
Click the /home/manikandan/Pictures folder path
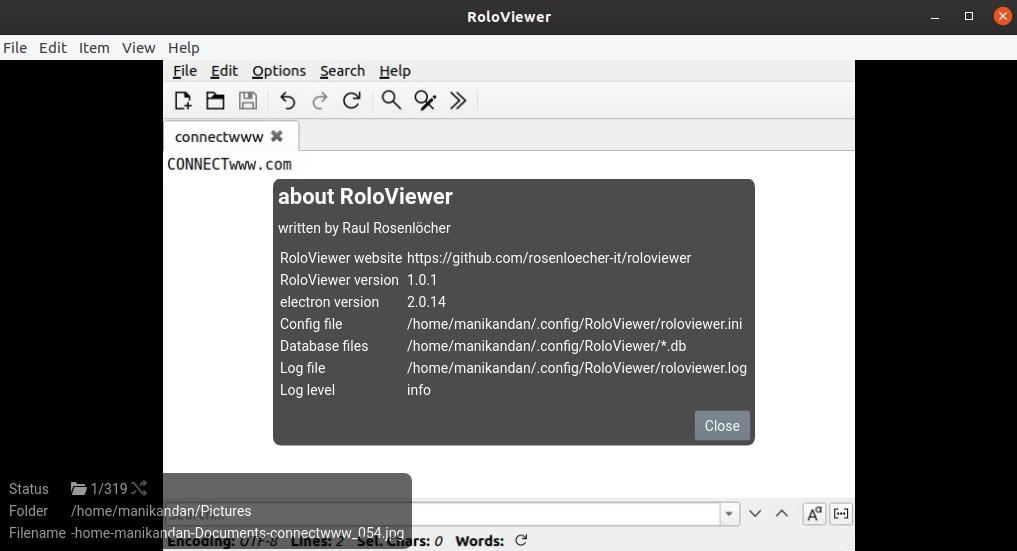pyautogui.click(x=161, y=511)
